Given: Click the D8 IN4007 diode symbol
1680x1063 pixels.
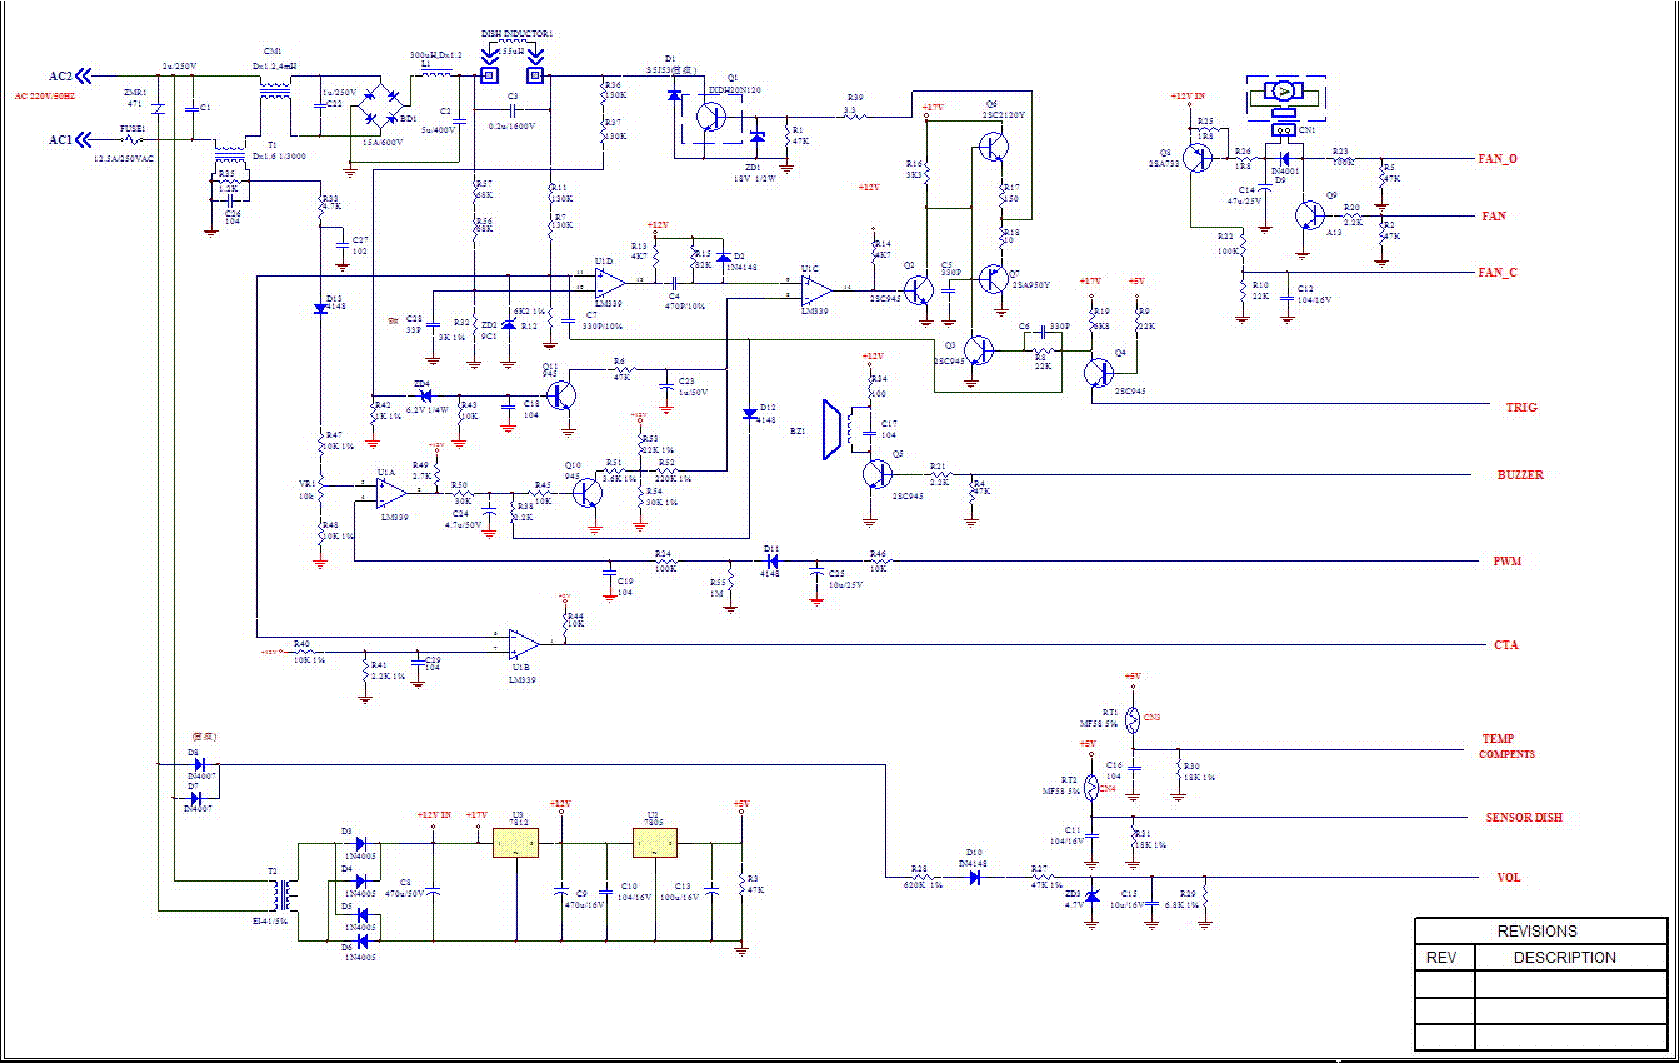Looking at the screenshot, I should tap(198, 765).
